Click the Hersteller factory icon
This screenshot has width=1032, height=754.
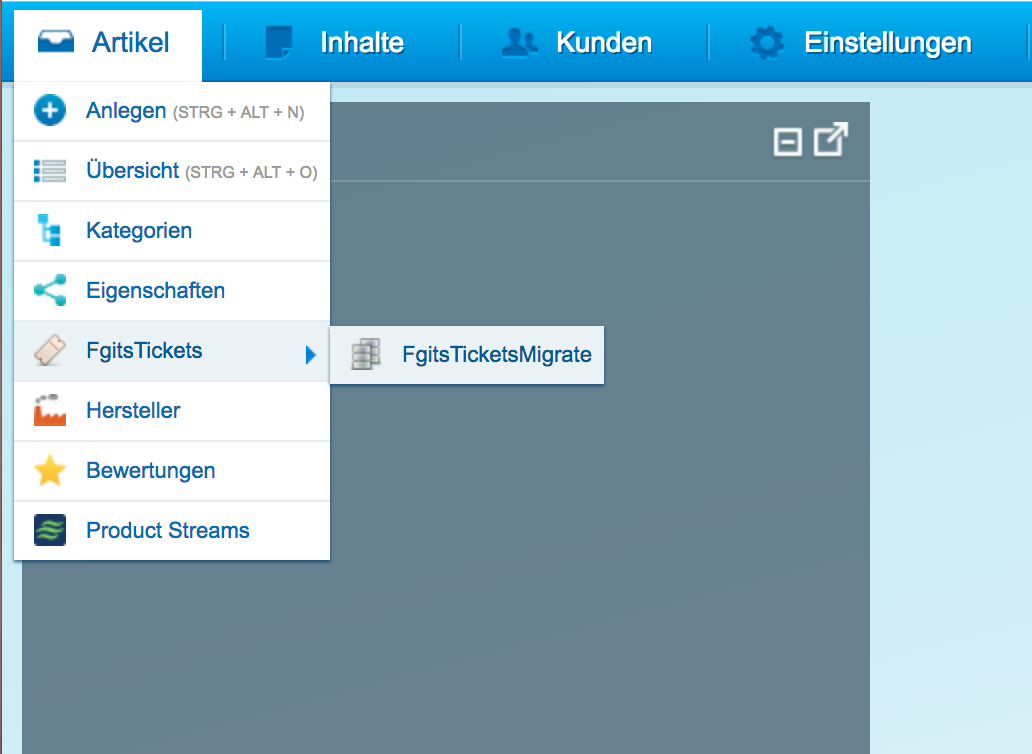50,410
